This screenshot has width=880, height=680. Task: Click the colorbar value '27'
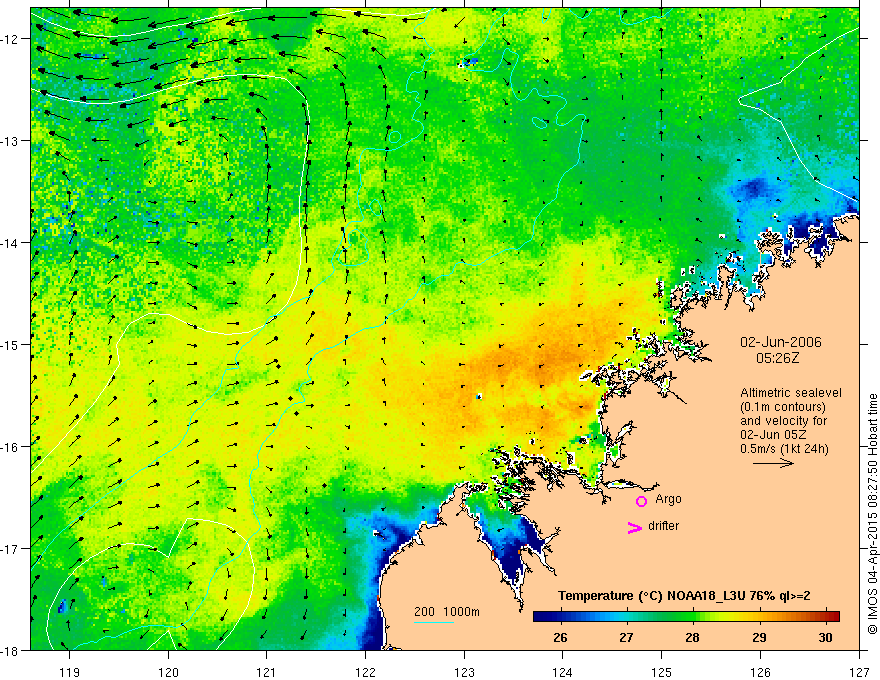(x=626, y=637)
